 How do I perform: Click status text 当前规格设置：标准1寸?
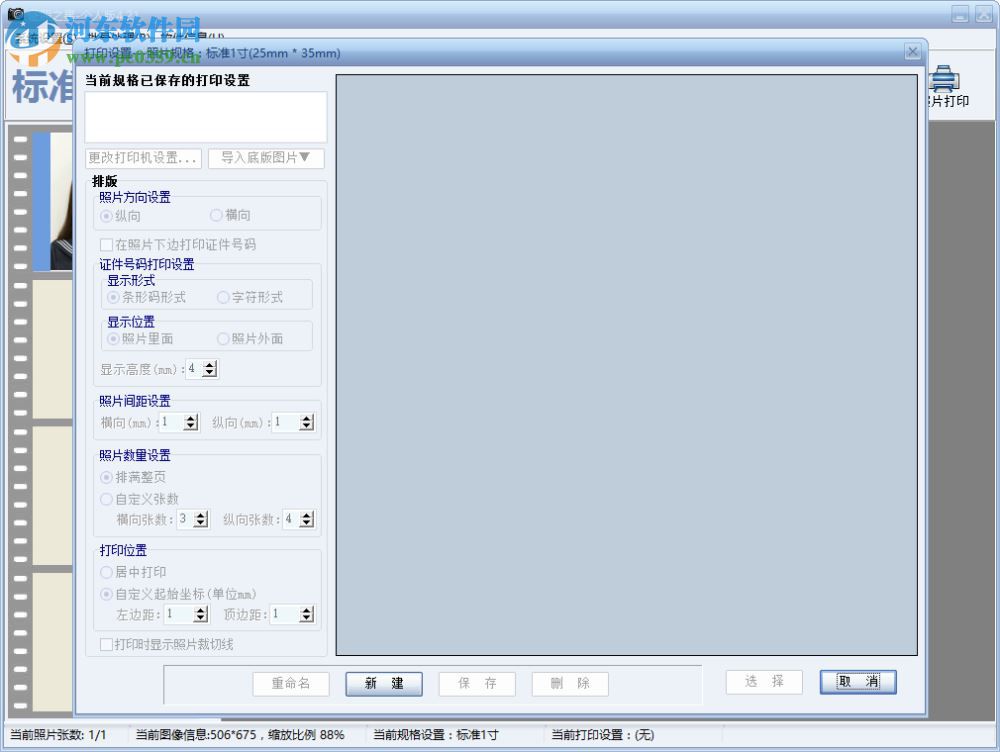(436, 735)
